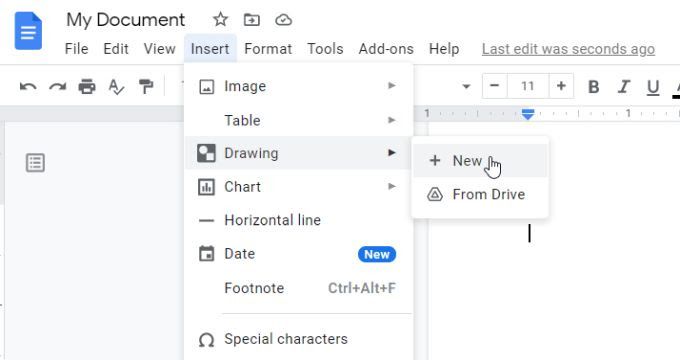Open the document outline icon
Viewport: 680px width, 360px height.
pos(35,163)
